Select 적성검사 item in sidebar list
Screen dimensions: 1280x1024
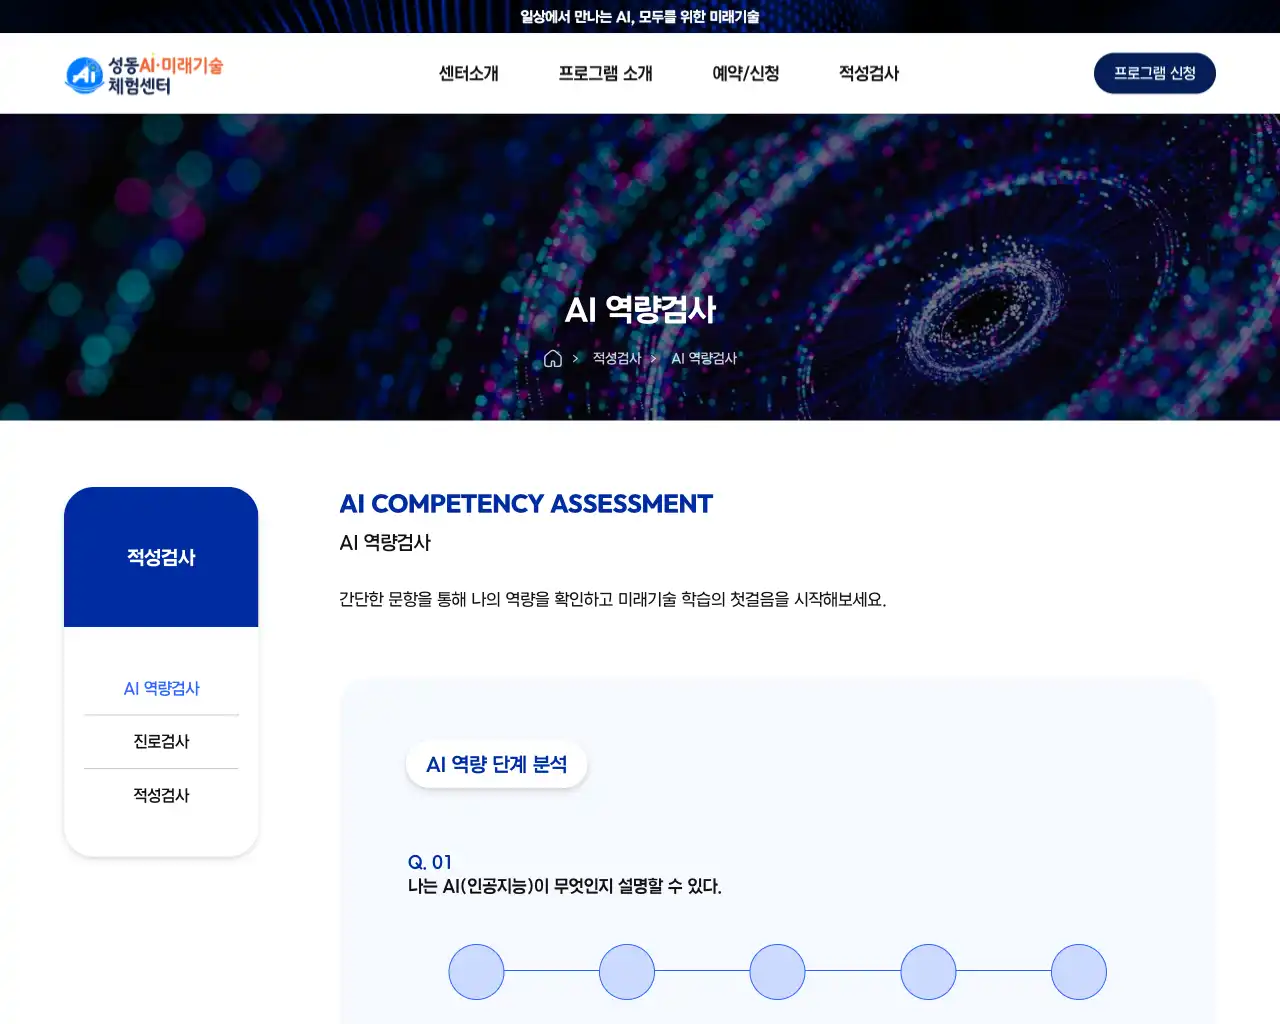pos(161,795)
